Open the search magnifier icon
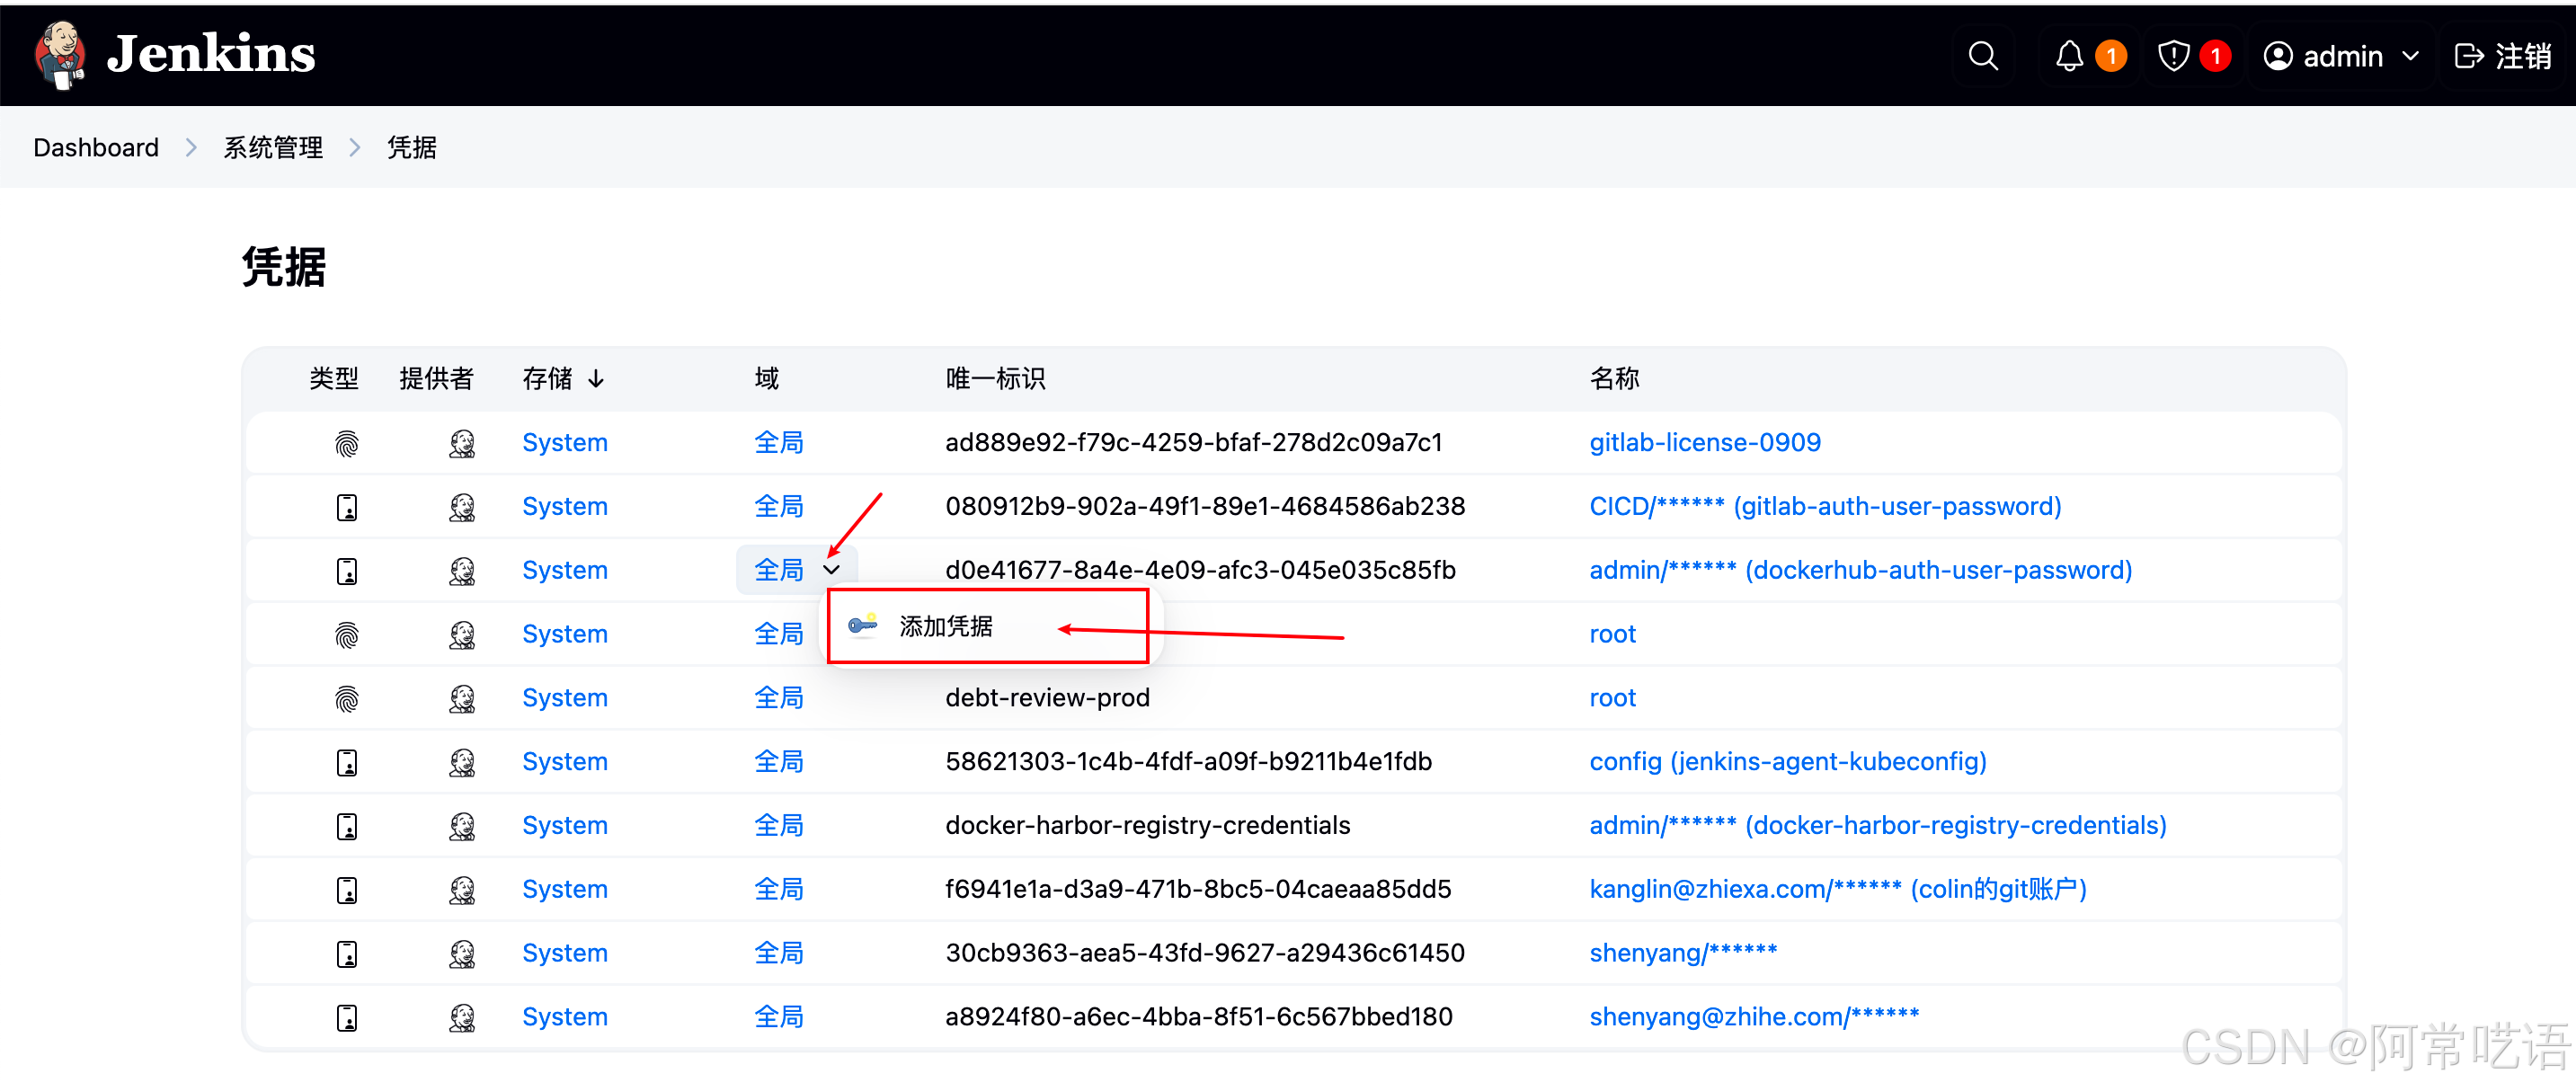The image size is (2576, 1091). click(1983, 56)
